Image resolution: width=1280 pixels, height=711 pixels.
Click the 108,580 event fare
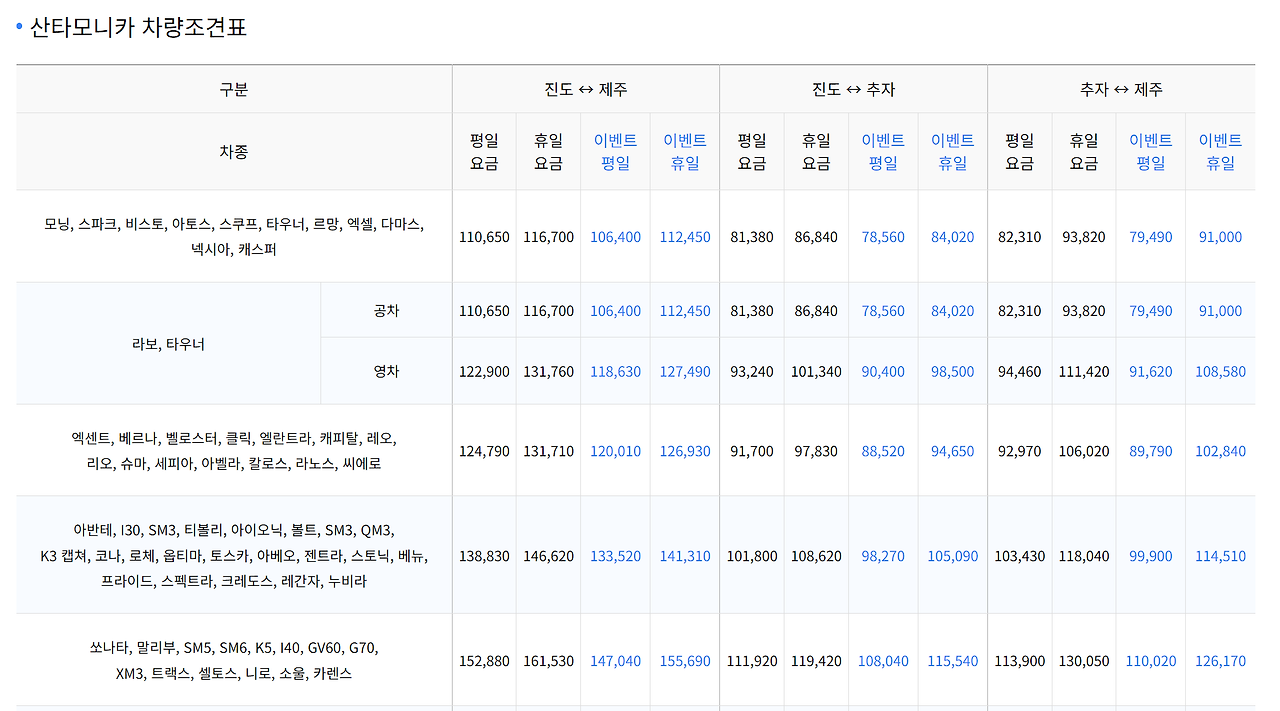point(1220,371)
